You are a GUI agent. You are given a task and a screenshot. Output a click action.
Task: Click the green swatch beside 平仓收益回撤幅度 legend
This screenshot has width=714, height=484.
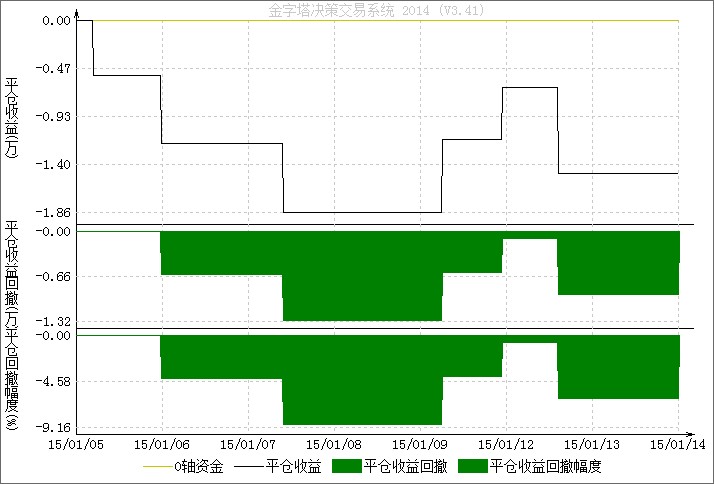click(x=472, y=466)
